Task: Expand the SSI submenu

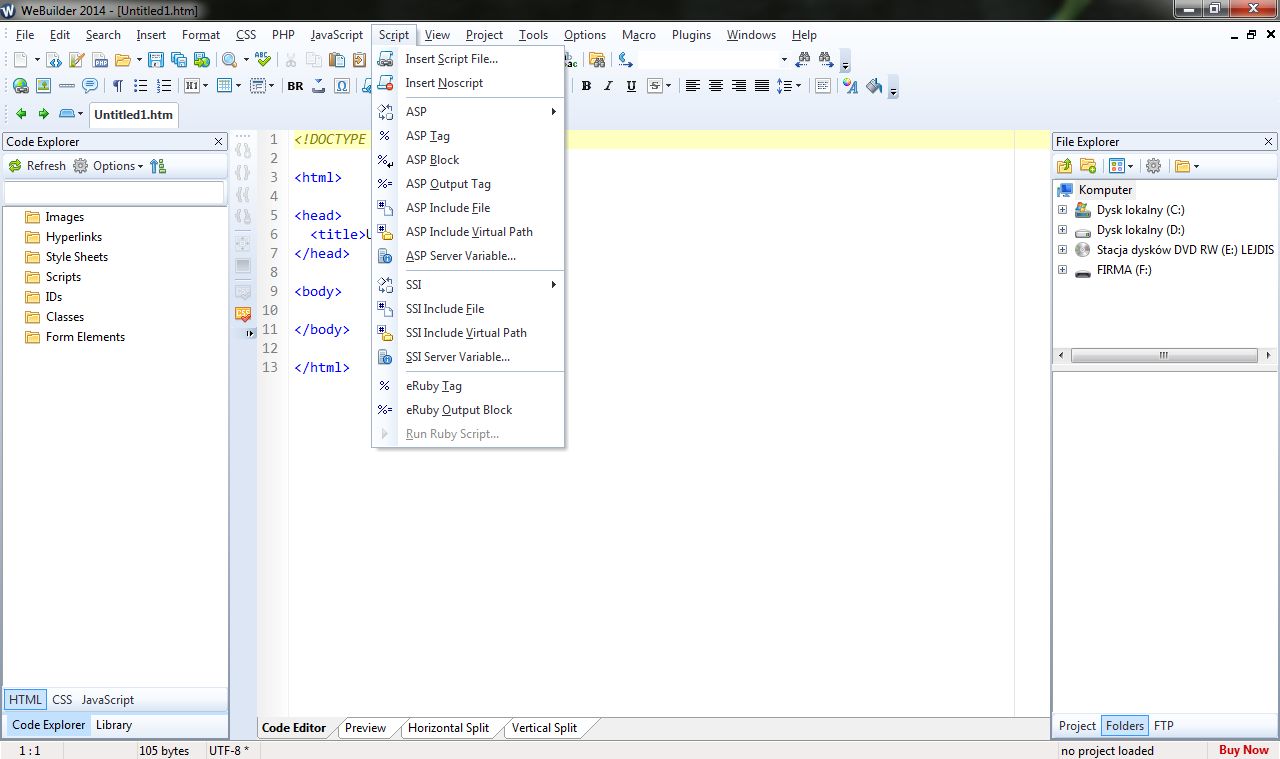Action: [x=468, y=285]
